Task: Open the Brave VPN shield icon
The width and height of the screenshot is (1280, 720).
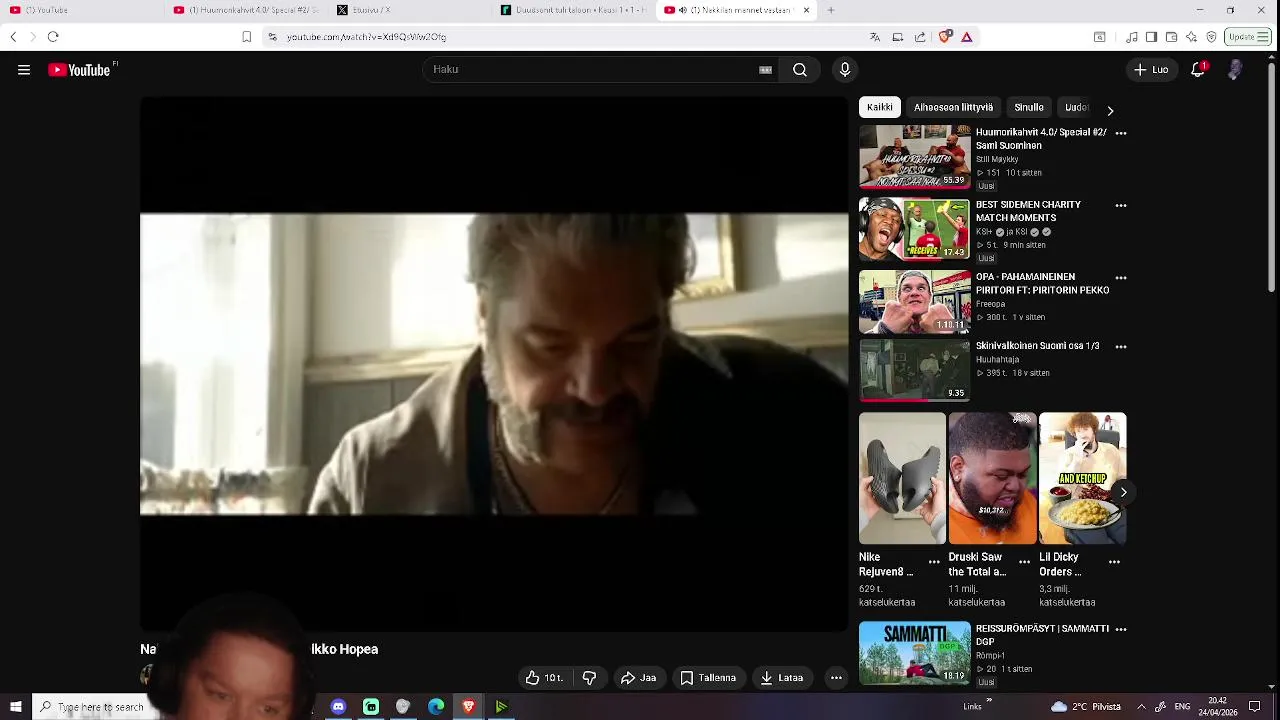Action: pyautogui.click(x=1211, y=37)
